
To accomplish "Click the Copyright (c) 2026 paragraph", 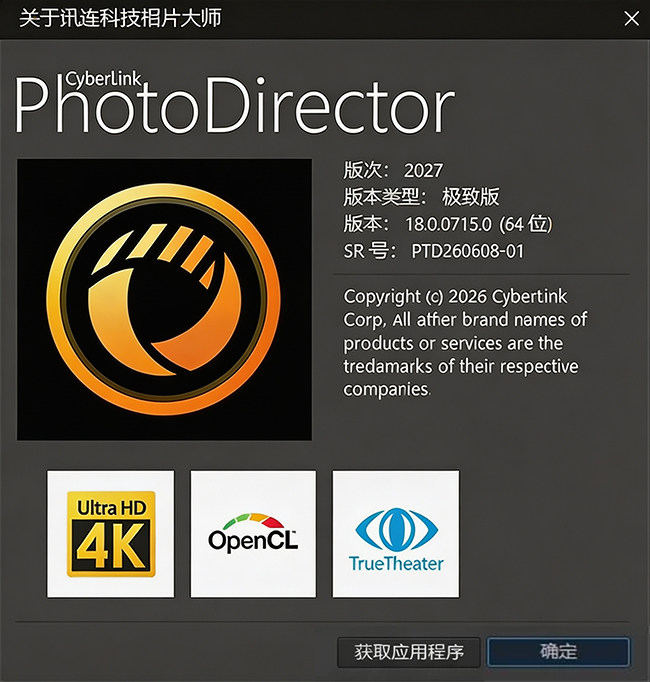I will pyautogui.click(x=465, y=343).
